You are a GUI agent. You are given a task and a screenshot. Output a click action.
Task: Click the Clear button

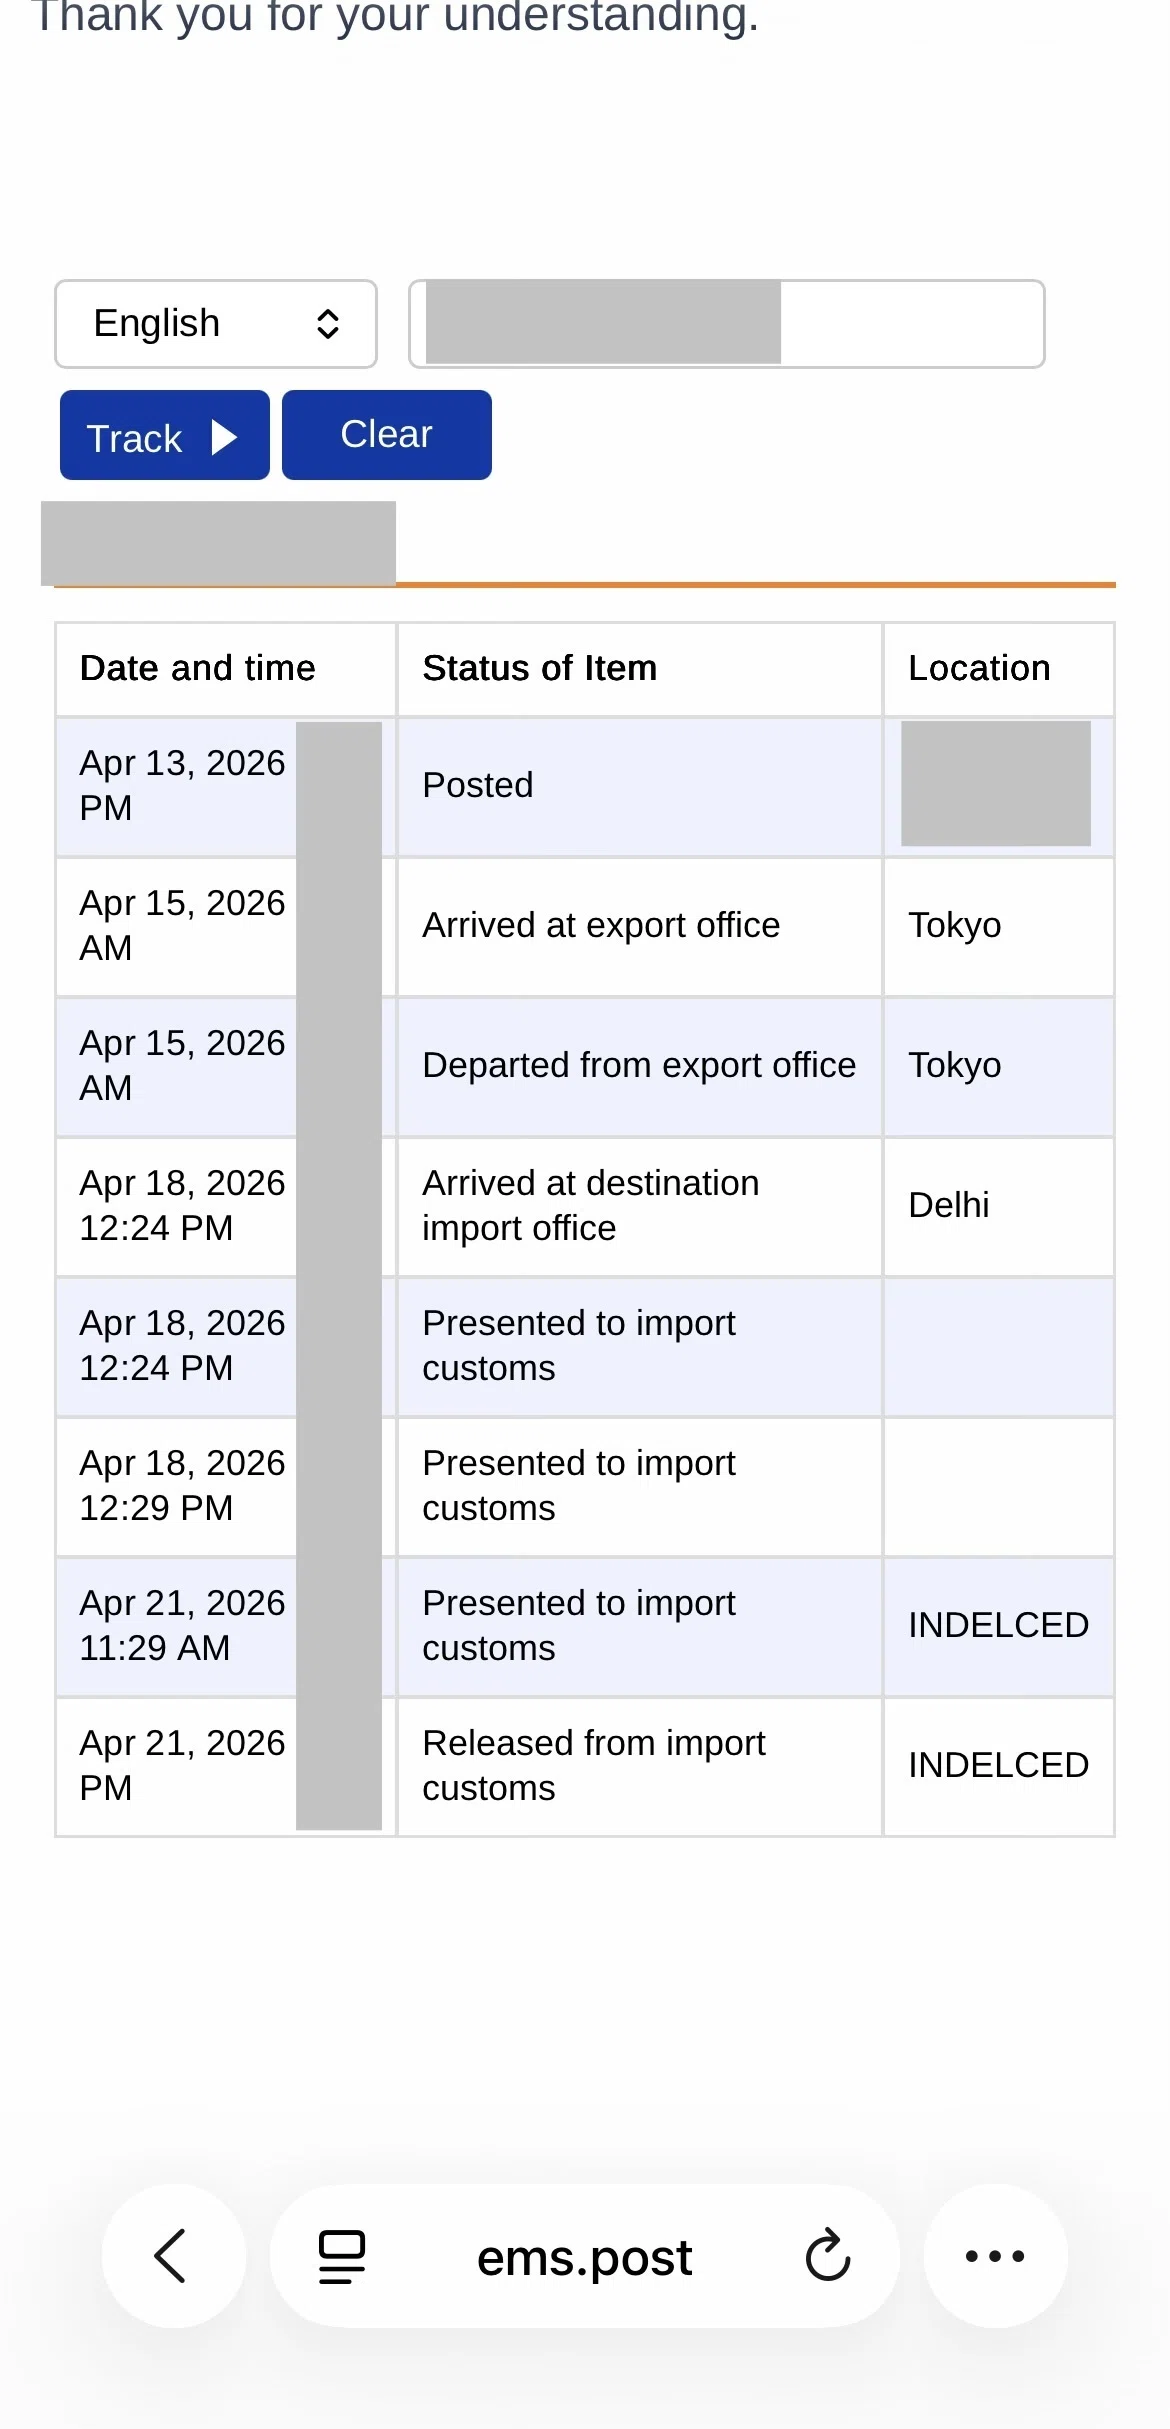coord(387,435)
